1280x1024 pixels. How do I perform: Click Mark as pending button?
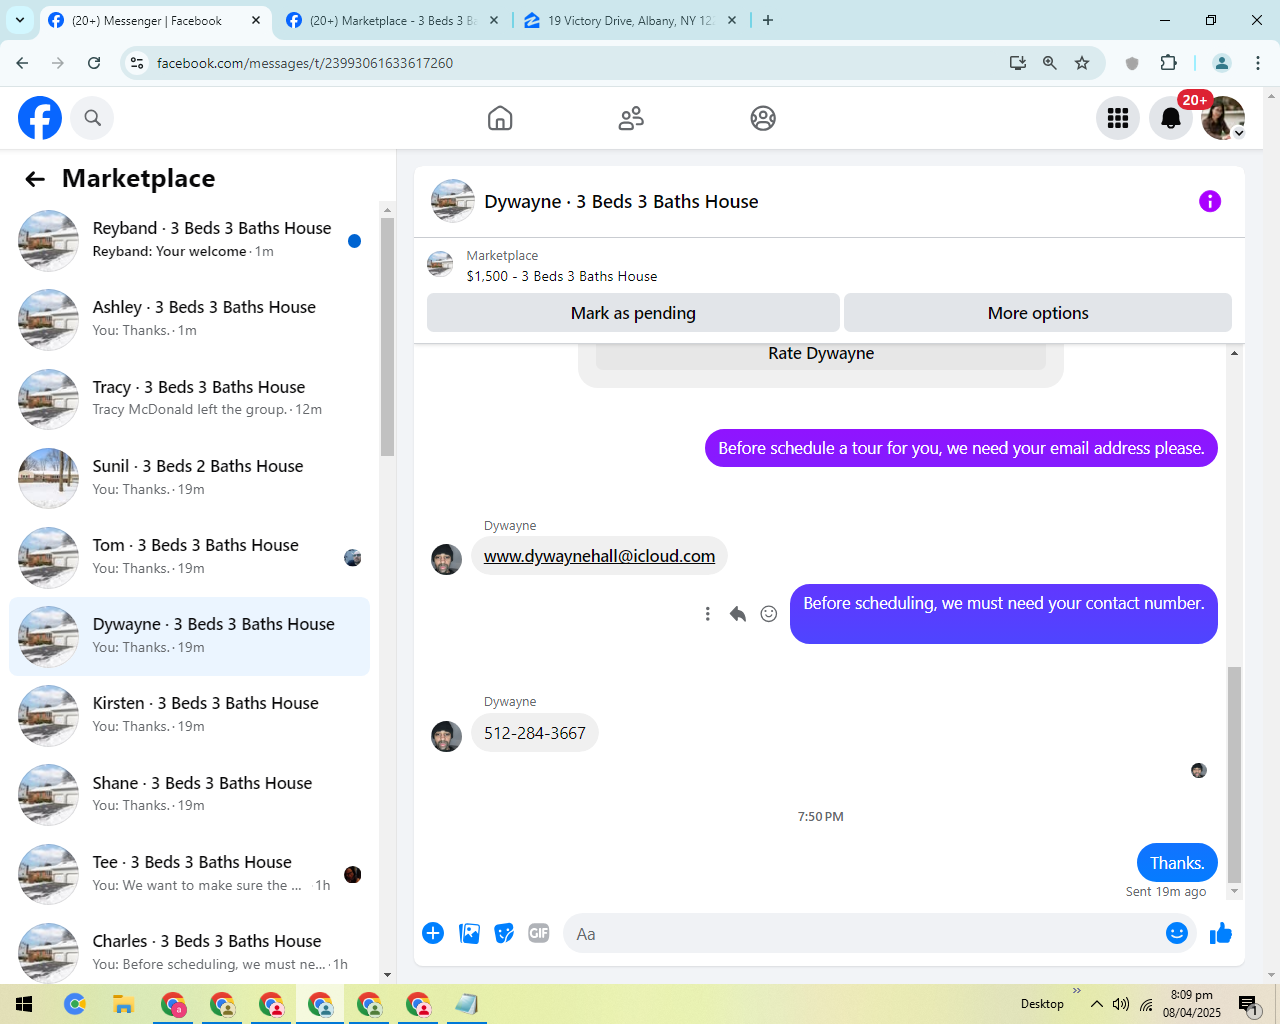pos(633,313)
